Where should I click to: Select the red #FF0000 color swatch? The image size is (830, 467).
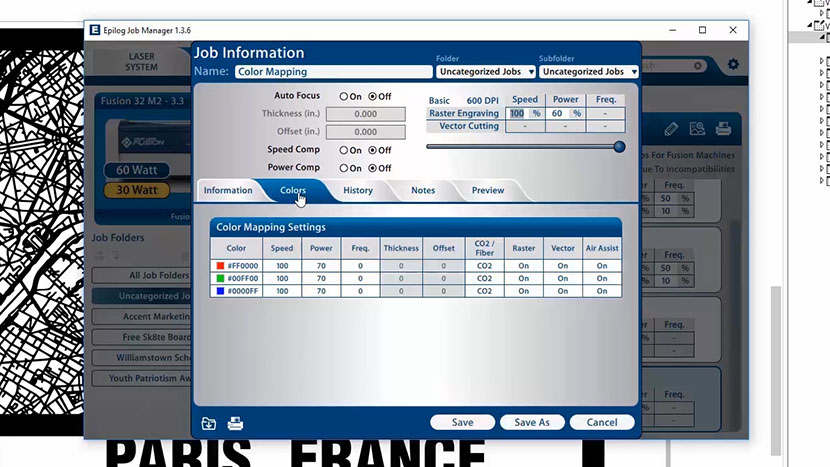pos(221,266)
